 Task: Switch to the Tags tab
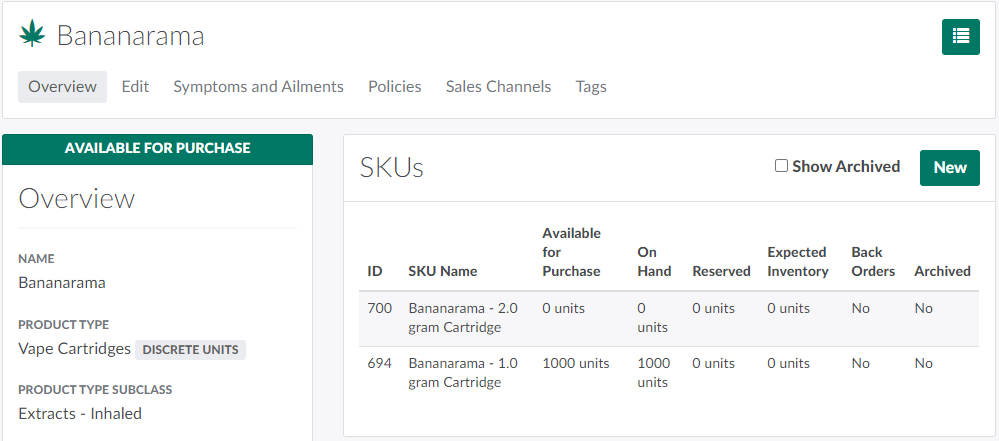[591, 87]
